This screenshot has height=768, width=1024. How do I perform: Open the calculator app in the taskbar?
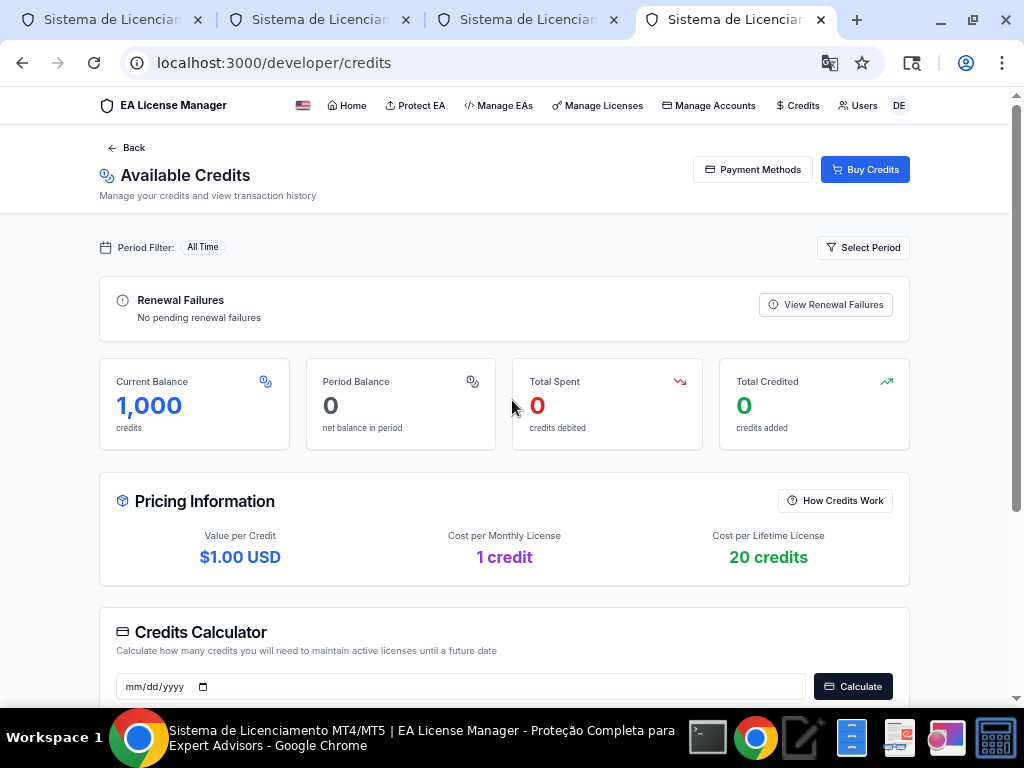[996, 738]
